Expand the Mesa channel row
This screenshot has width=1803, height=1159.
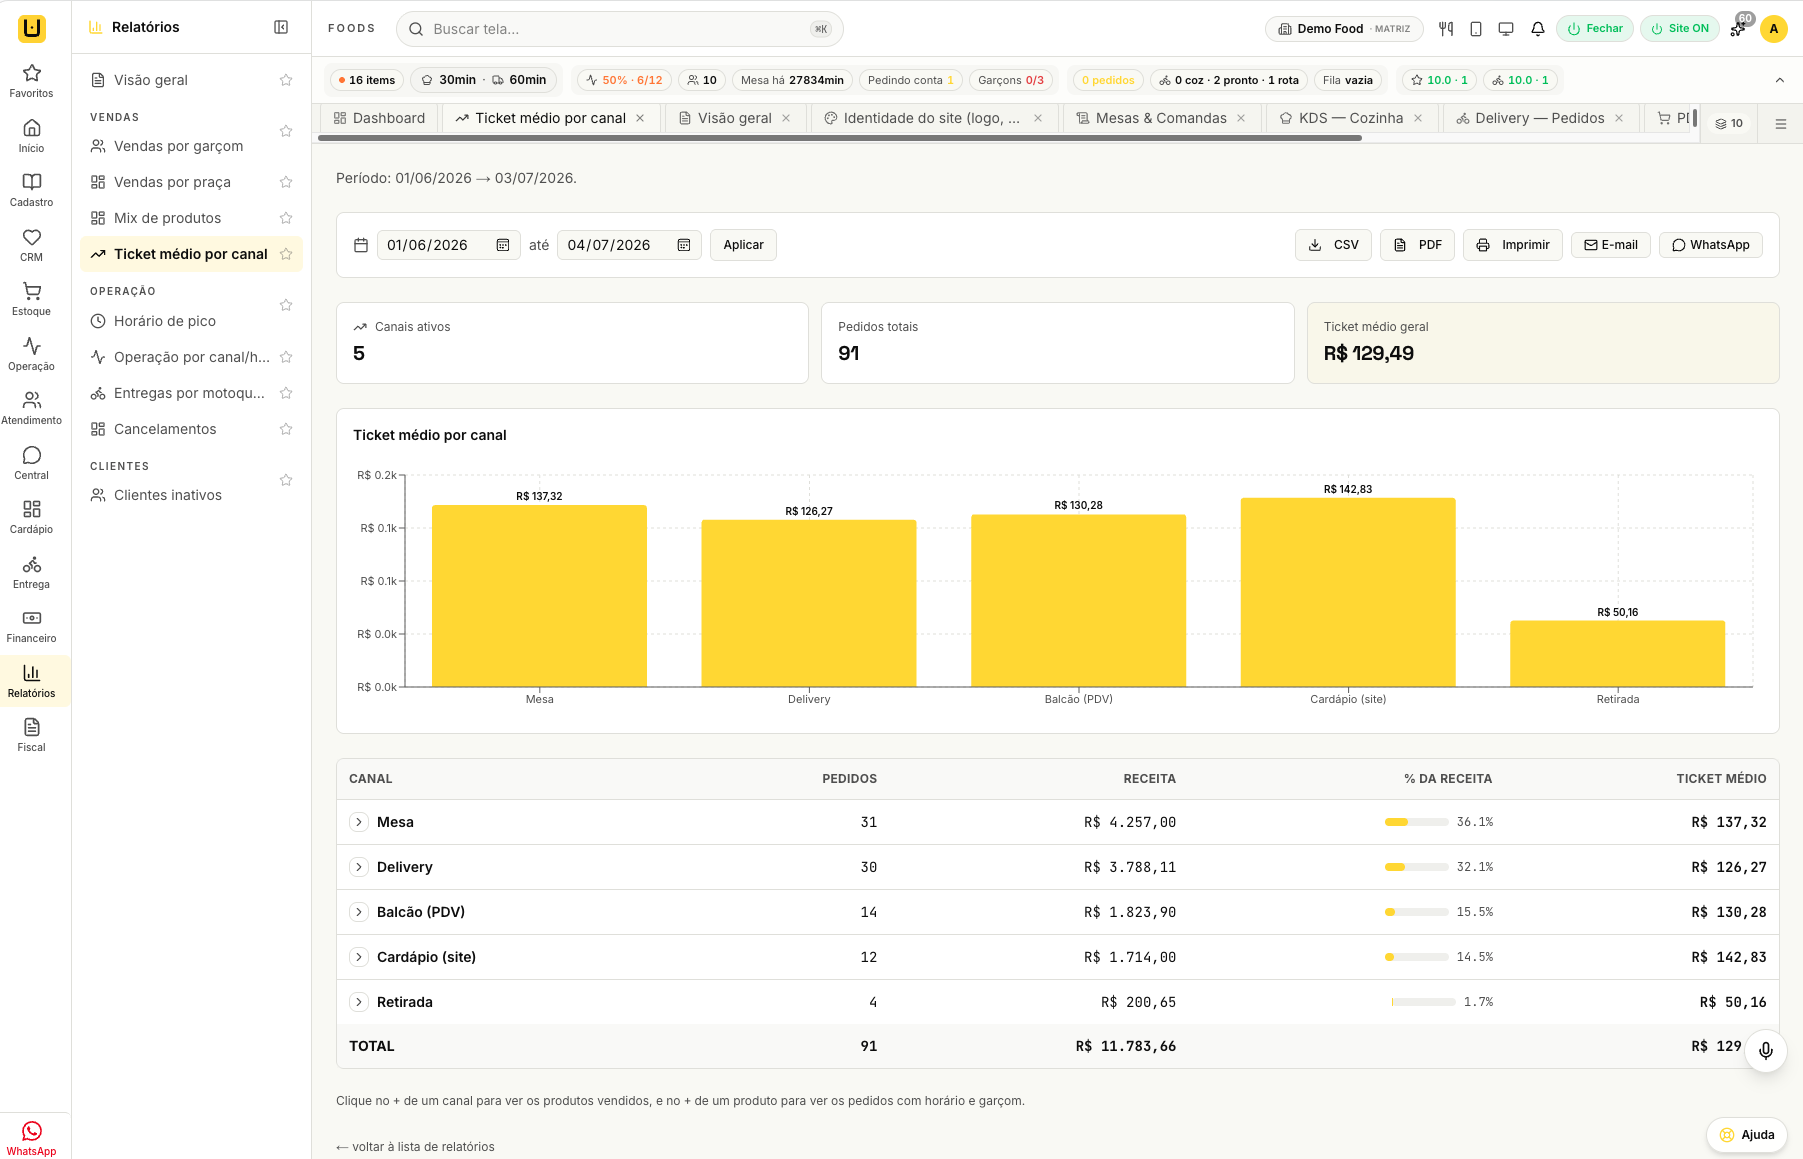point(359,822)
